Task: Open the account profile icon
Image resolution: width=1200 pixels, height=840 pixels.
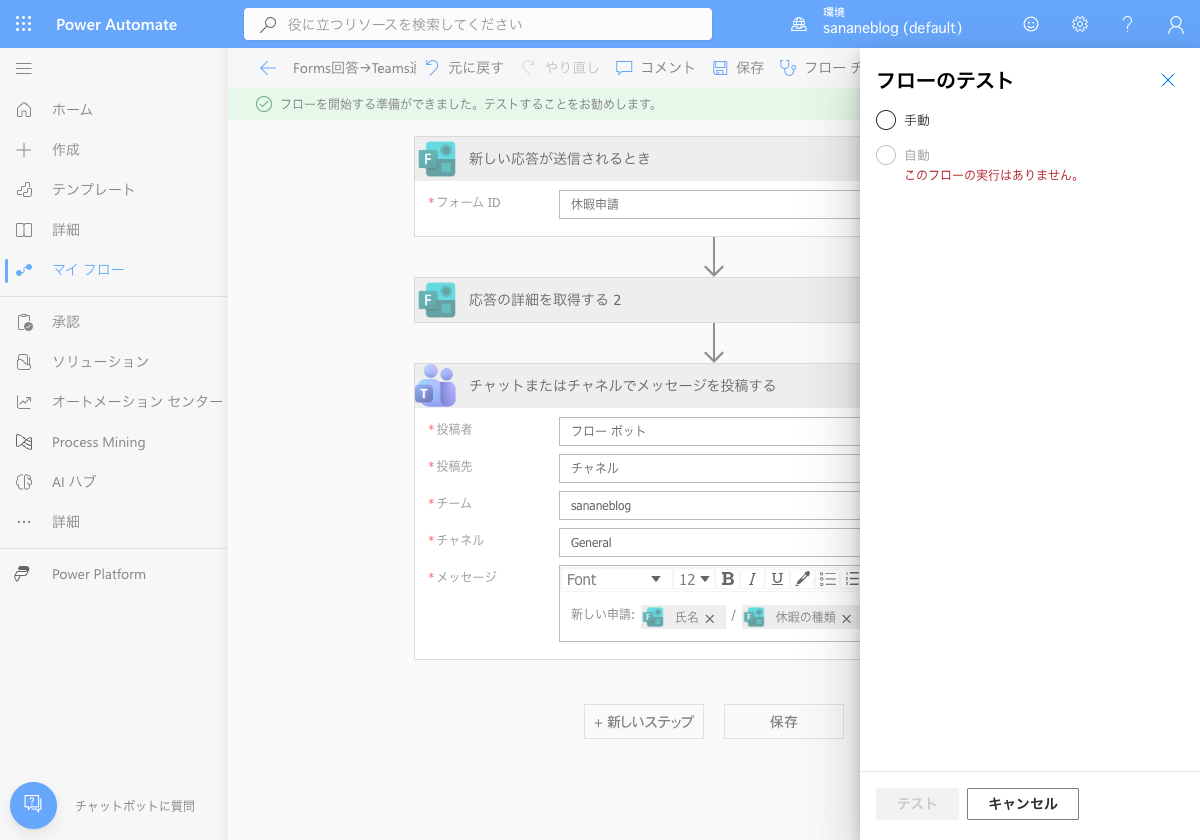Action: click(1176, 24)
